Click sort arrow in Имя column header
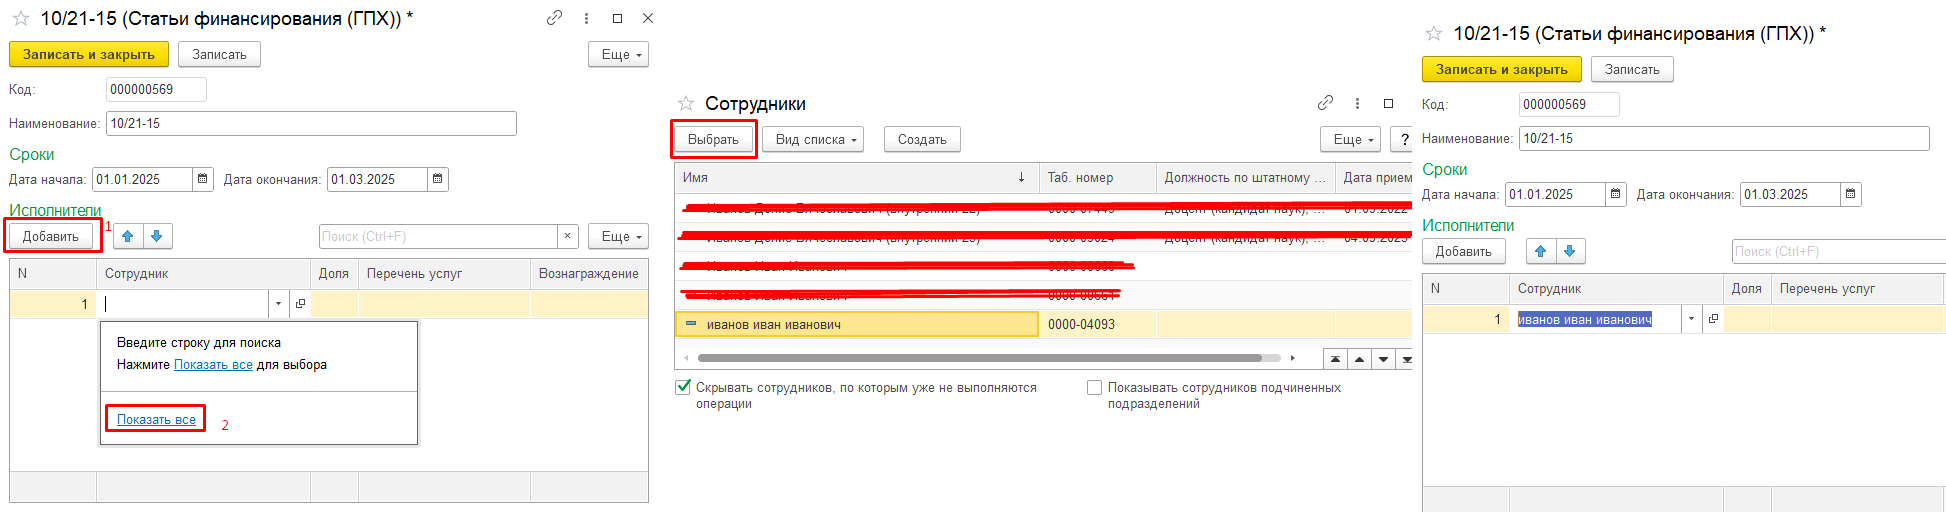Screen dimensions: 1946x512 click(x=1021, y=178)
